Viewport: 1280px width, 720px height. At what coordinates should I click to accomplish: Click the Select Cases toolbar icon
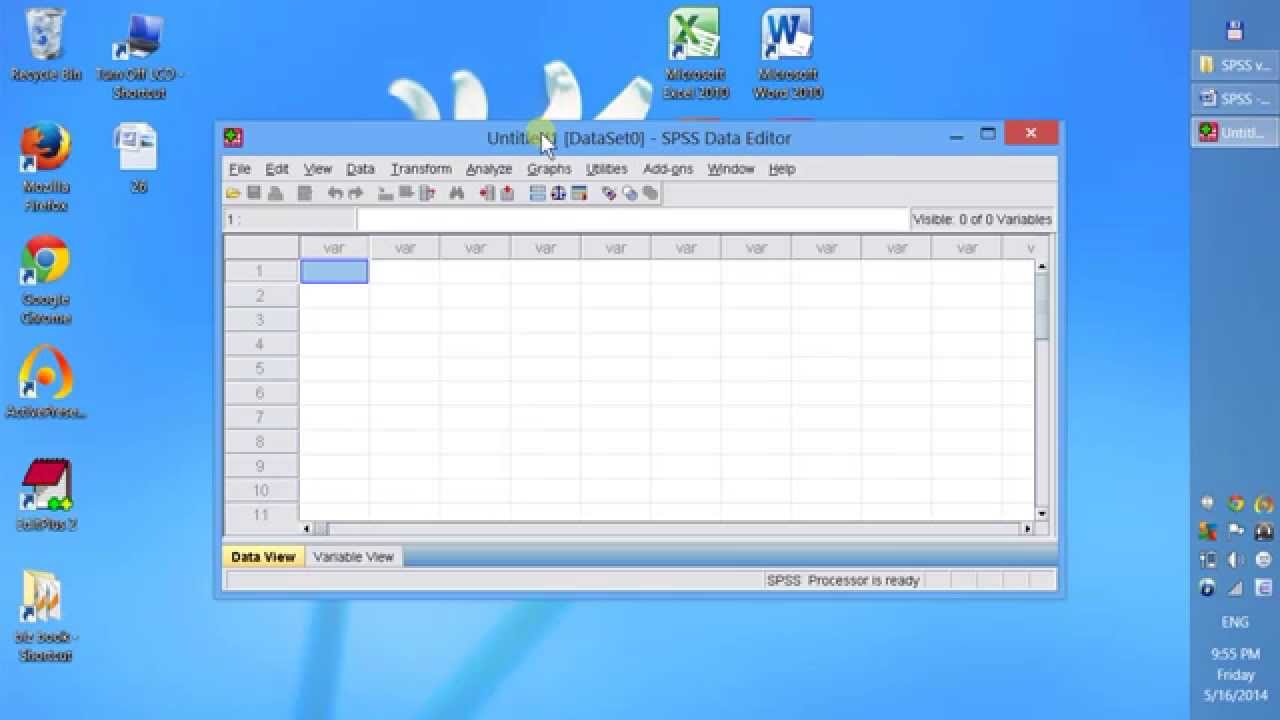pyautogui.click(x=578, y=193)
